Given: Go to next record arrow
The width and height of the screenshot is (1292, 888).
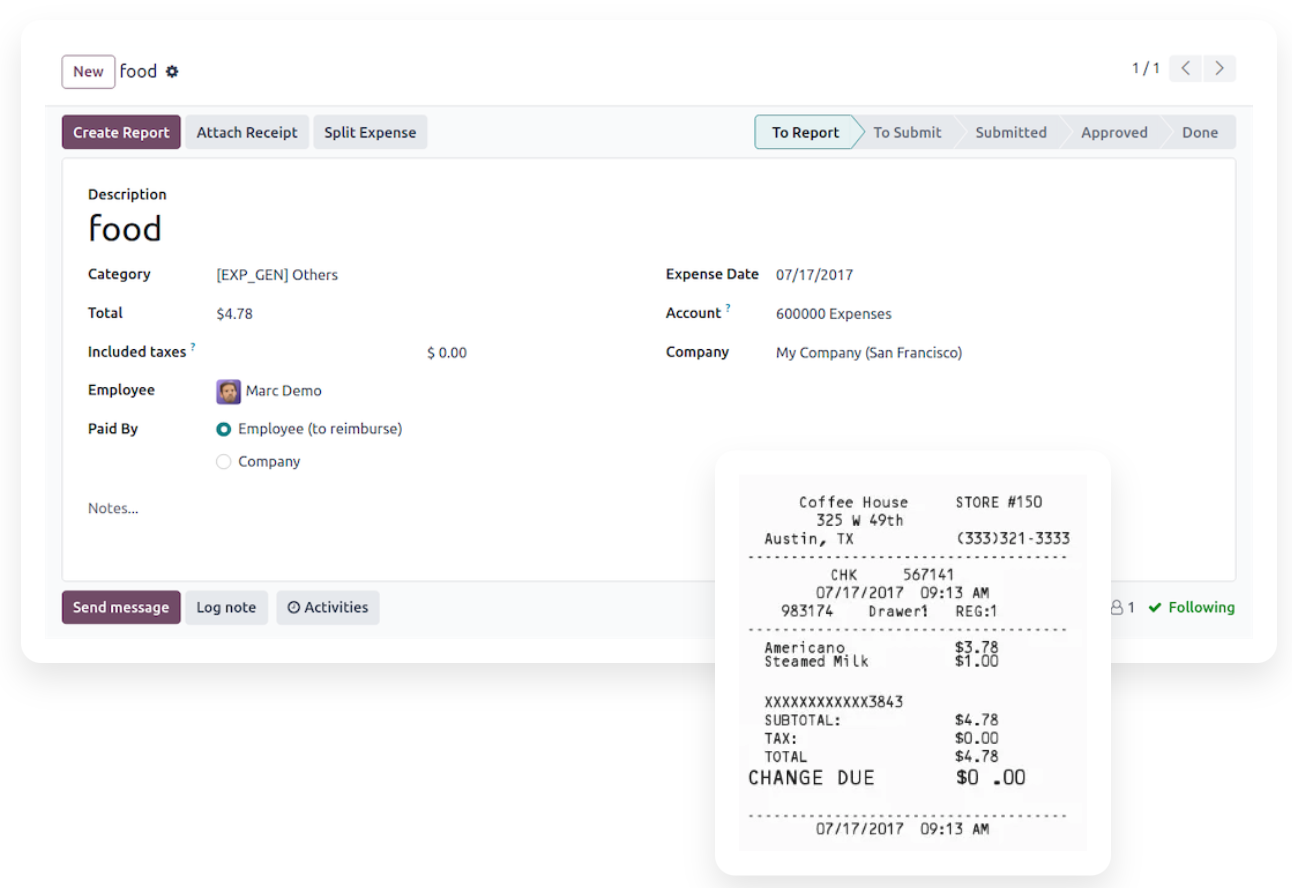Looking at the screenshot, I should point(1219,69).
